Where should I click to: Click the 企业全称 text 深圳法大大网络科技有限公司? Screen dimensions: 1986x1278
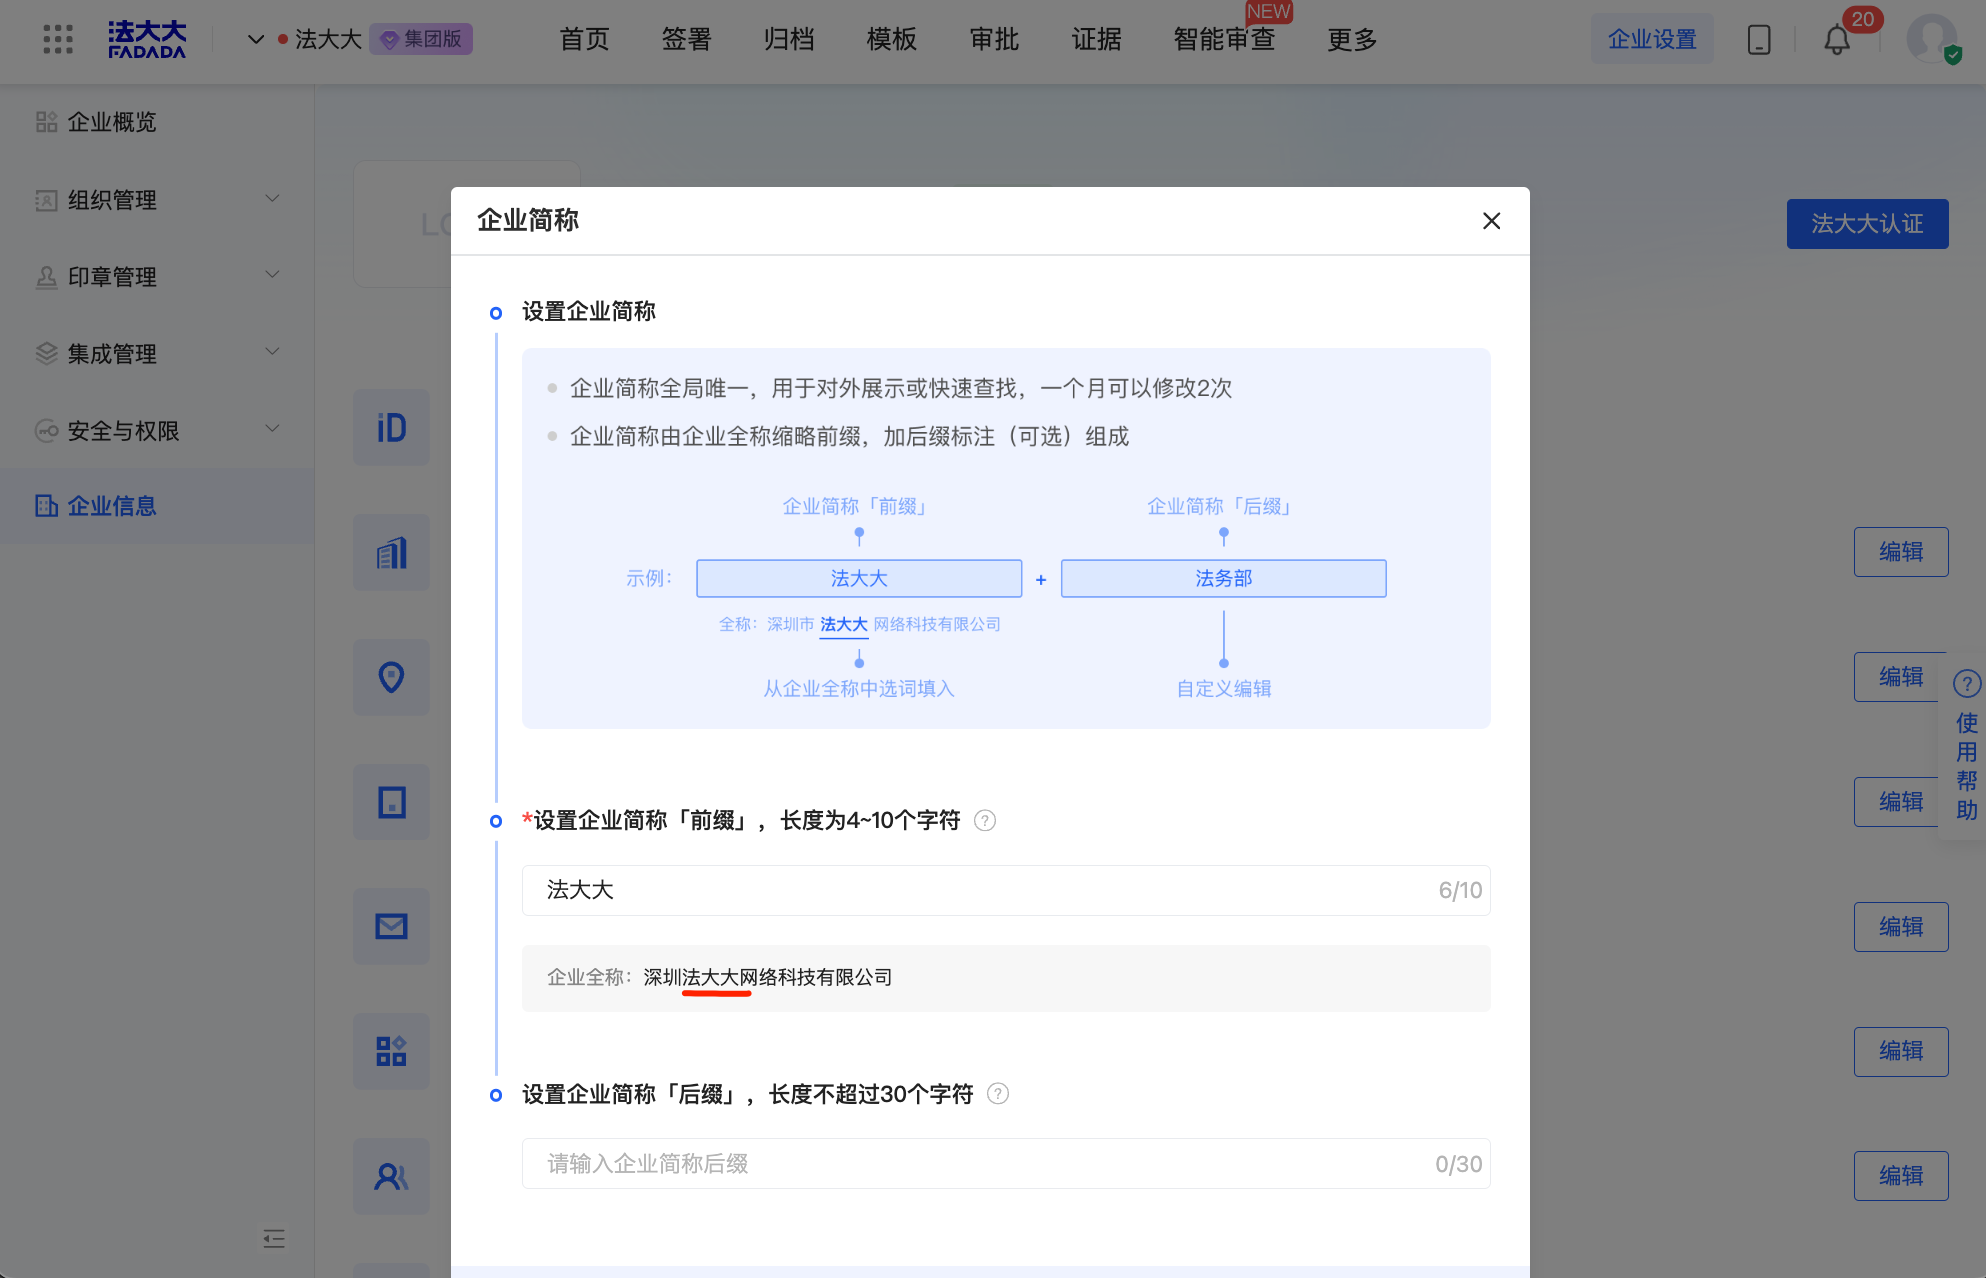(768, 977)
